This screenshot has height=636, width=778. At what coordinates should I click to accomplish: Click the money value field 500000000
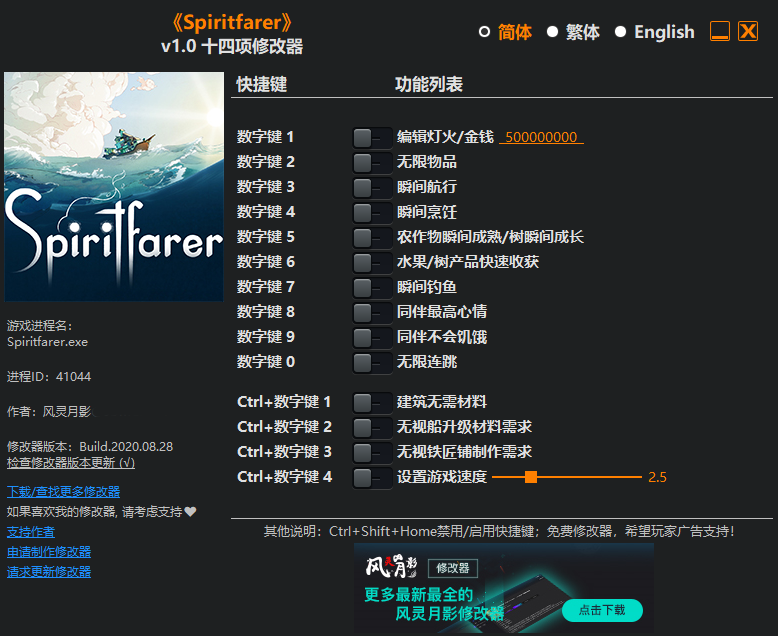[541, 137]
